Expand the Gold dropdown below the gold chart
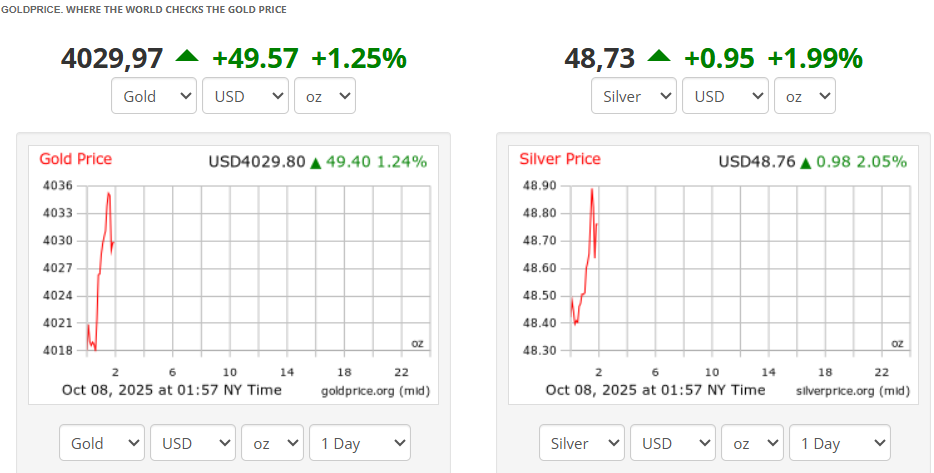The height and width of the screenshot is (473, 934). [102, 443]
